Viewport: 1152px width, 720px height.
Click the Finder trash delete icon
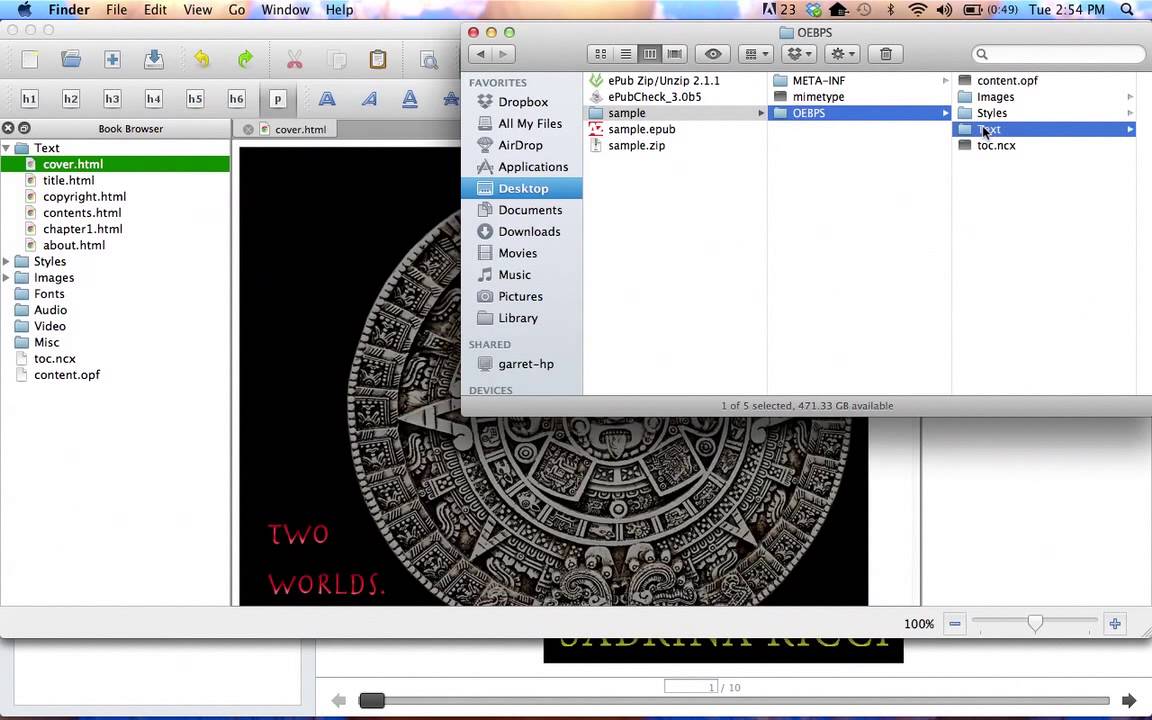coord(885,54)
